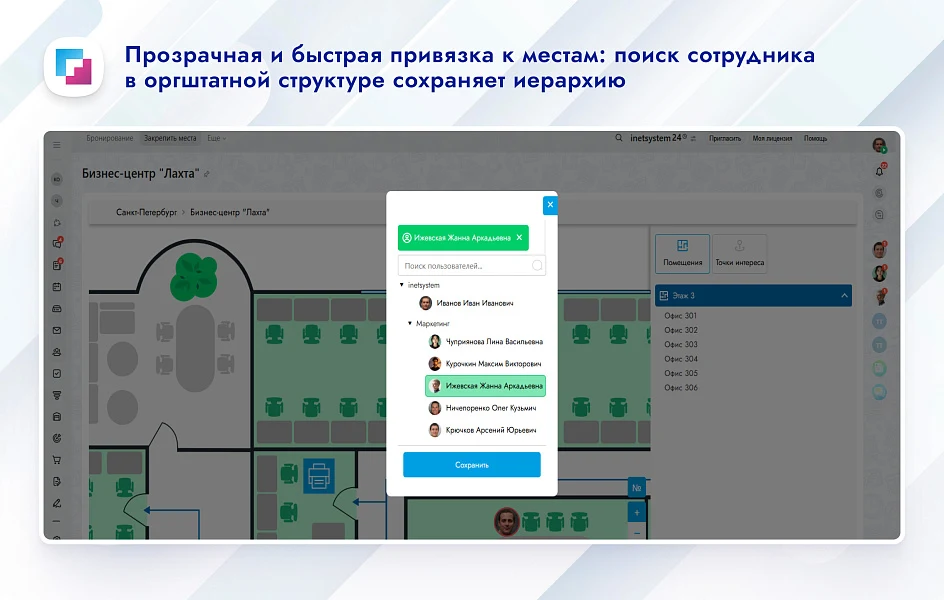Click the user profile avatar at top right
This screenshot has width=944, height=600.
[x=879, y=144]
